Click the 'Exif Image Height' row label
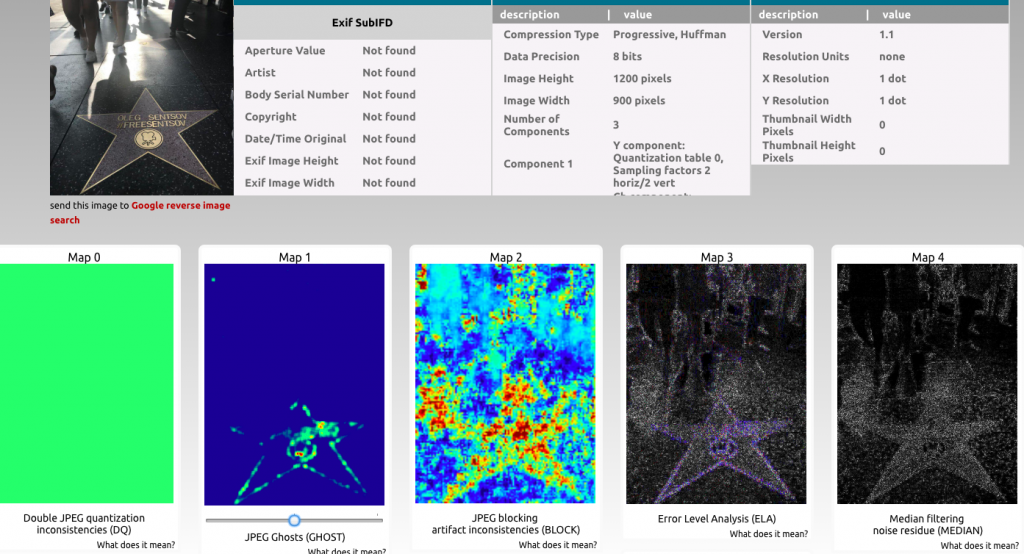 [x=291, y=161]
